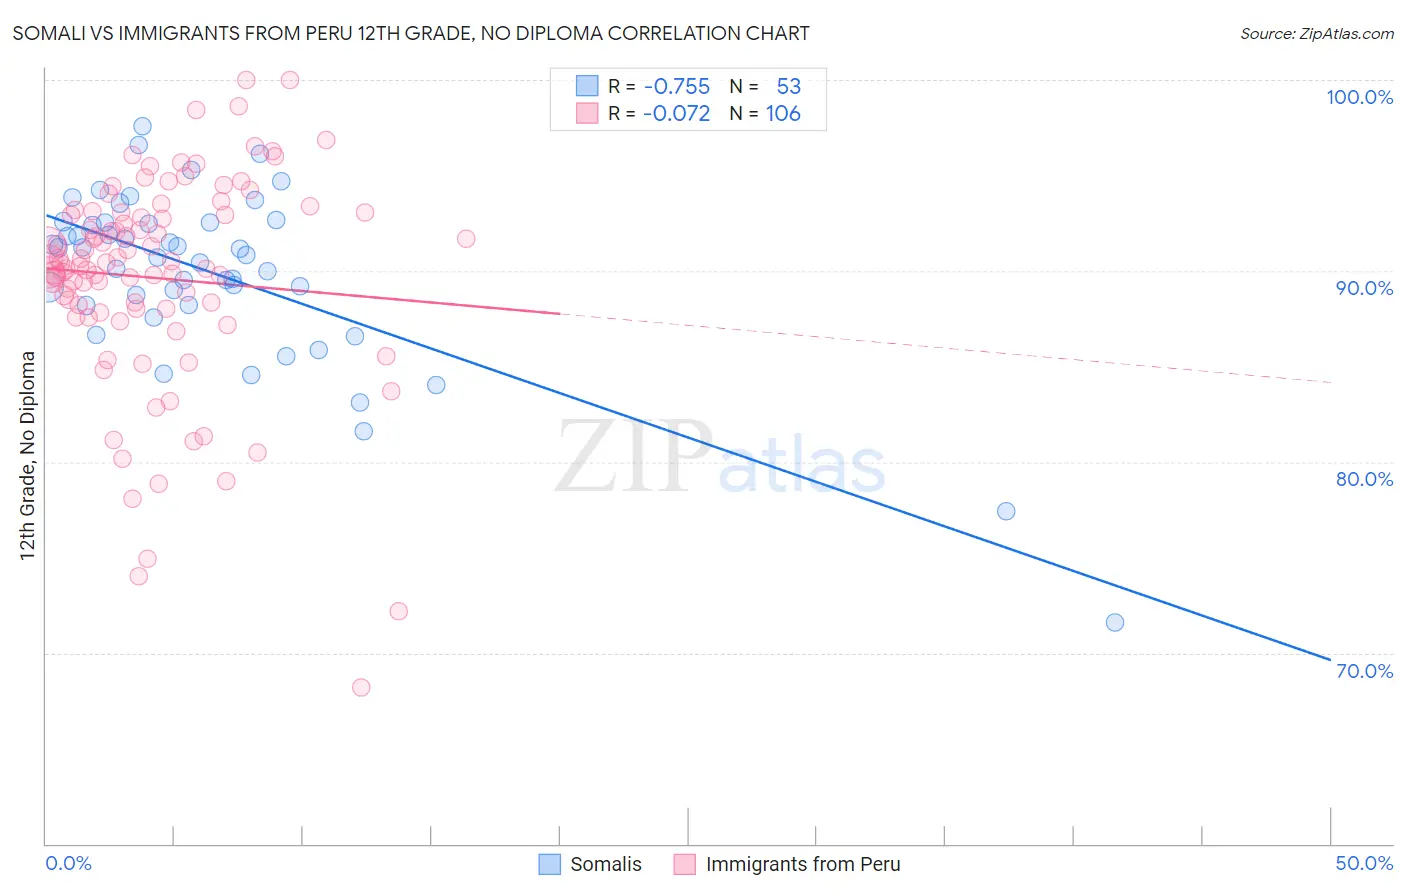Click the blue Somalis legend swatch
This screenshot has width=1406, height=892.
[x=549, y=864]
